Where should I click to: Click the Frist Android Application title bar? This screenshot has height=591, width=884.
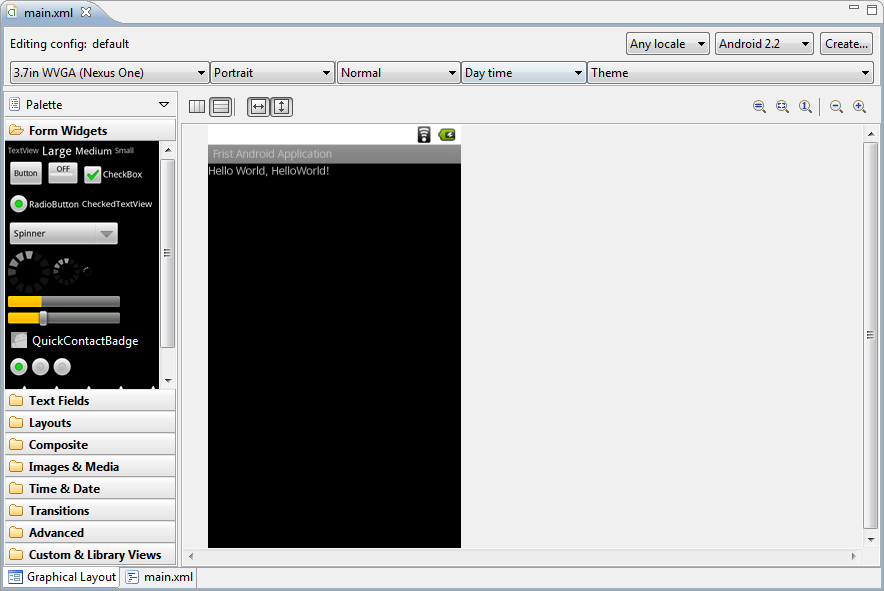[x=334, y=154]
